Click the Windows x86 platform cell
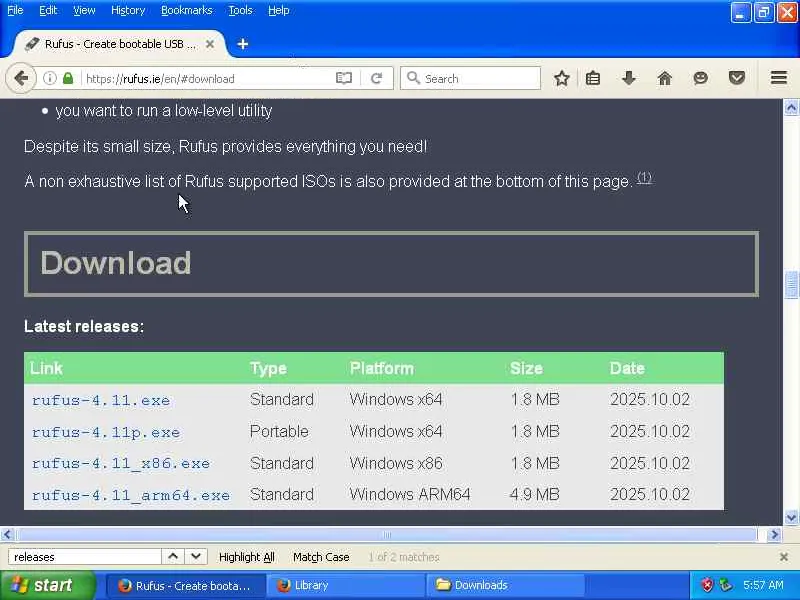800x600 pixels. point(396,463)
